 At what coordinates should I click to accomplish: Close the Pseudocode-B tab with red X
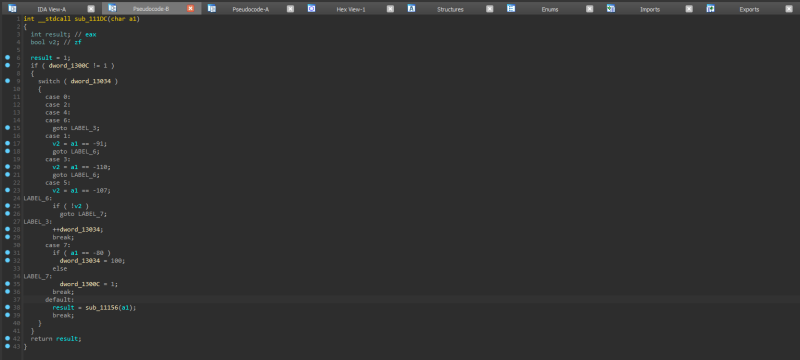point(190,9)
